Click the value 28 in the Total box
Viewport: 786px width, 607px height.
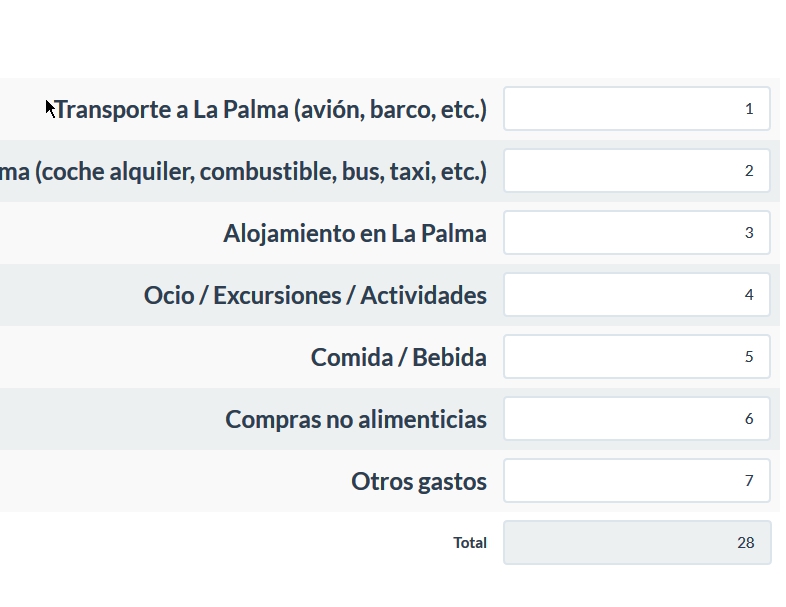pyautogui.click(x=745, y=543)
